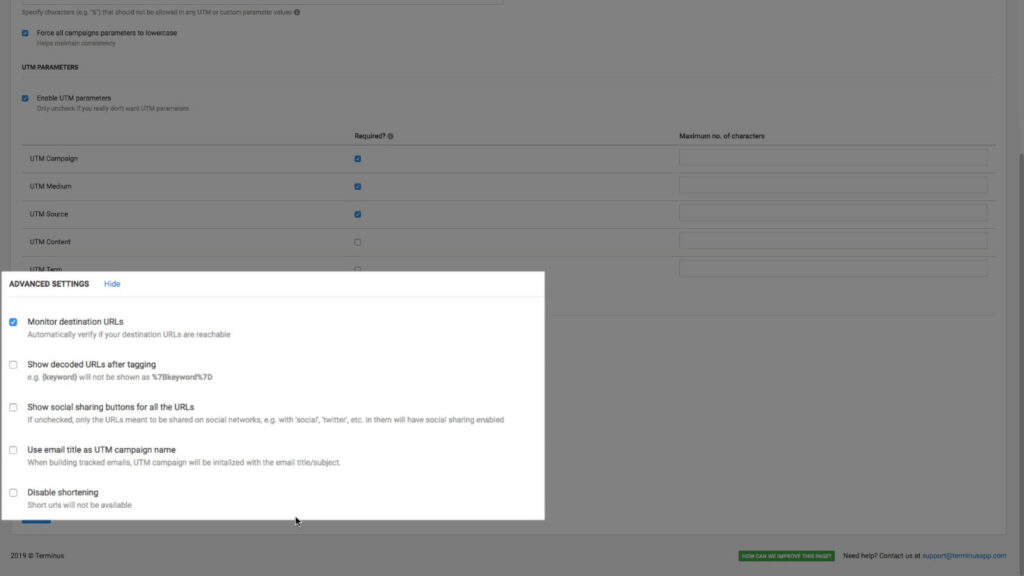This screenshot has height=576, width=1024.
Task: Disable the Enable UTM parameters option
Action: tap(24, 97)
